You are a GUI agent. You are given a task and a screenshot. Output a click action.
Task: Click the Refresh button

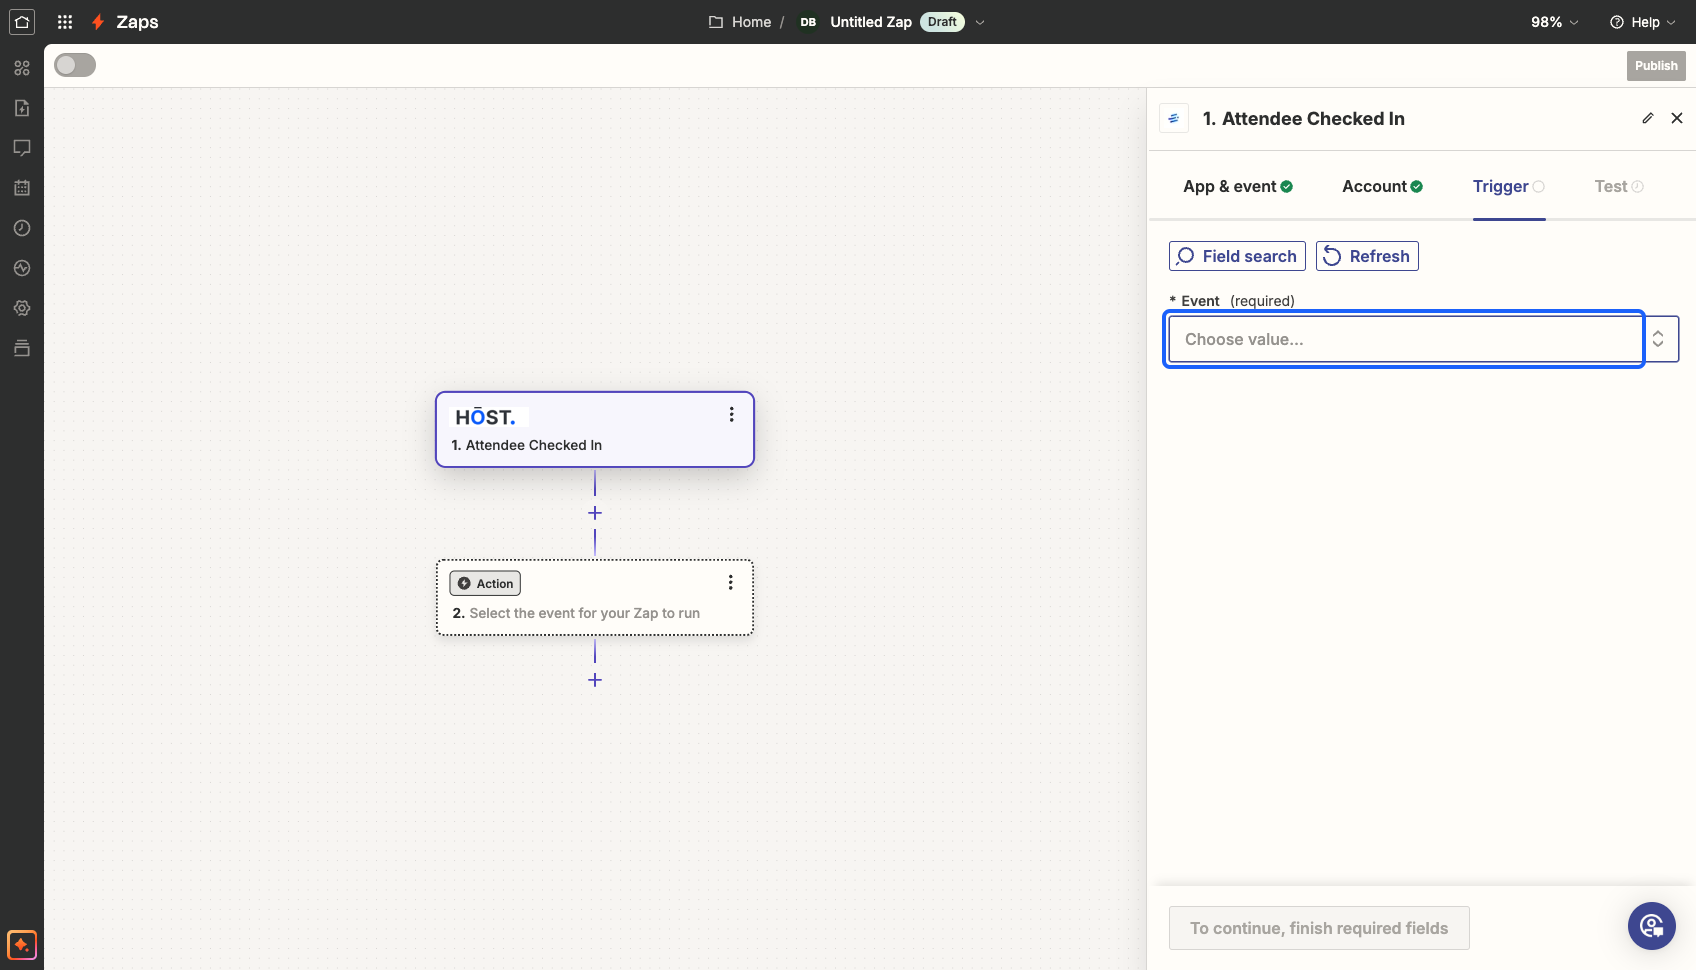point(1367,256)
